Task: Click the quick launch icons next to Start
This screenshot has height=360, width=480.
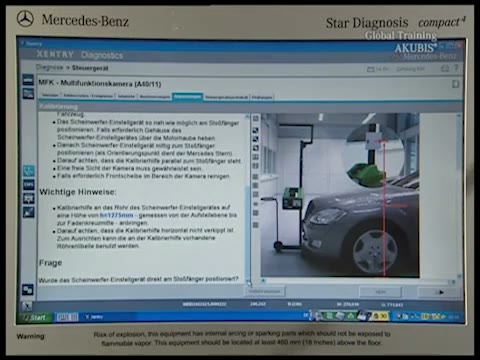Action: (x=67, y=317)
